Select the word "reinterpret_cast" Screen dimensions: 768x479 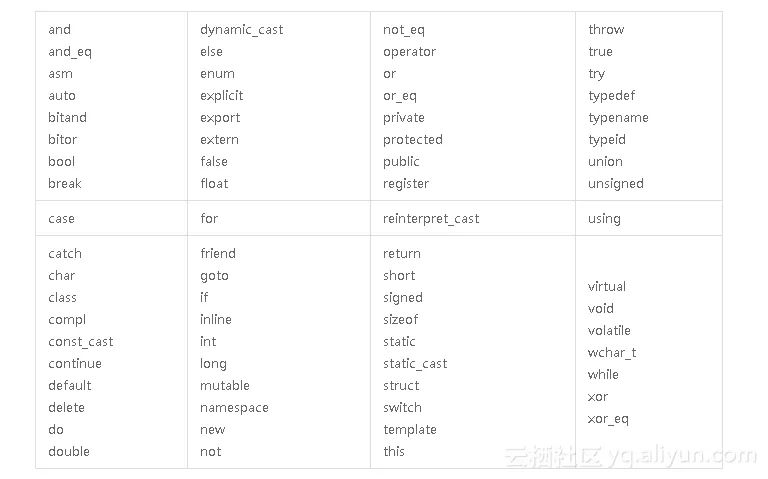point(431,219)
